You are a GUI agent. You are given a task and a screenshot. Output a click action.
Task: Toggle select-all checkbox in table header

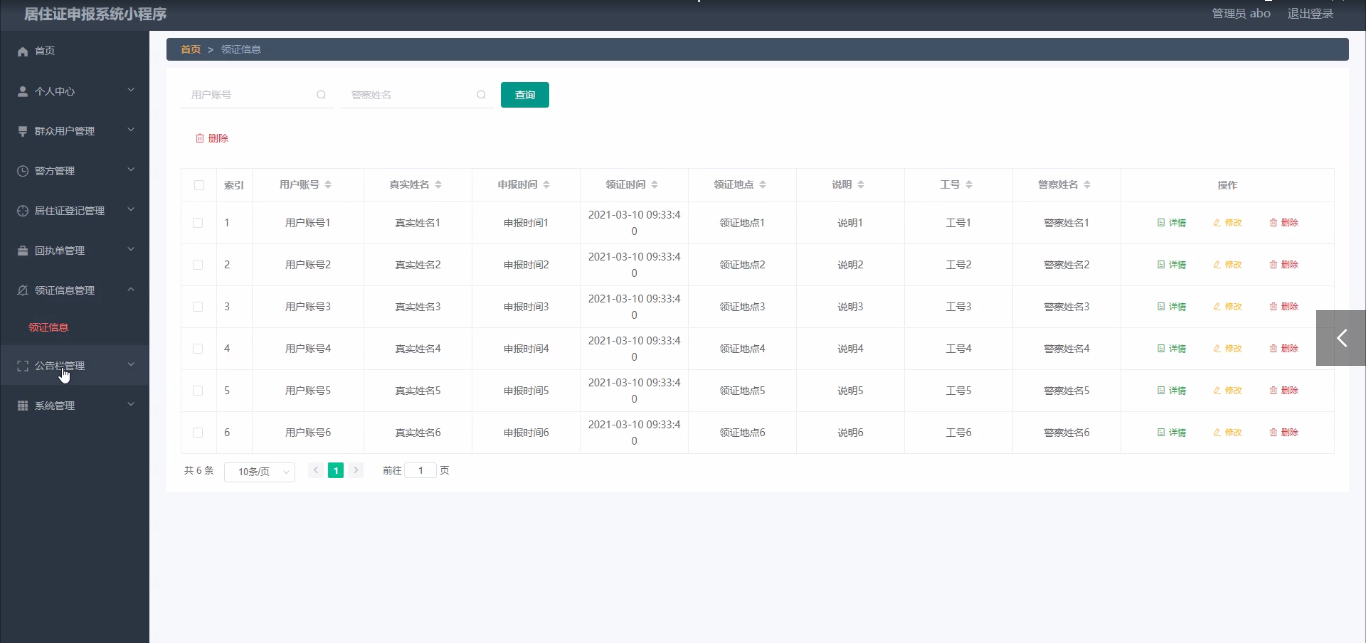[198, 185]
